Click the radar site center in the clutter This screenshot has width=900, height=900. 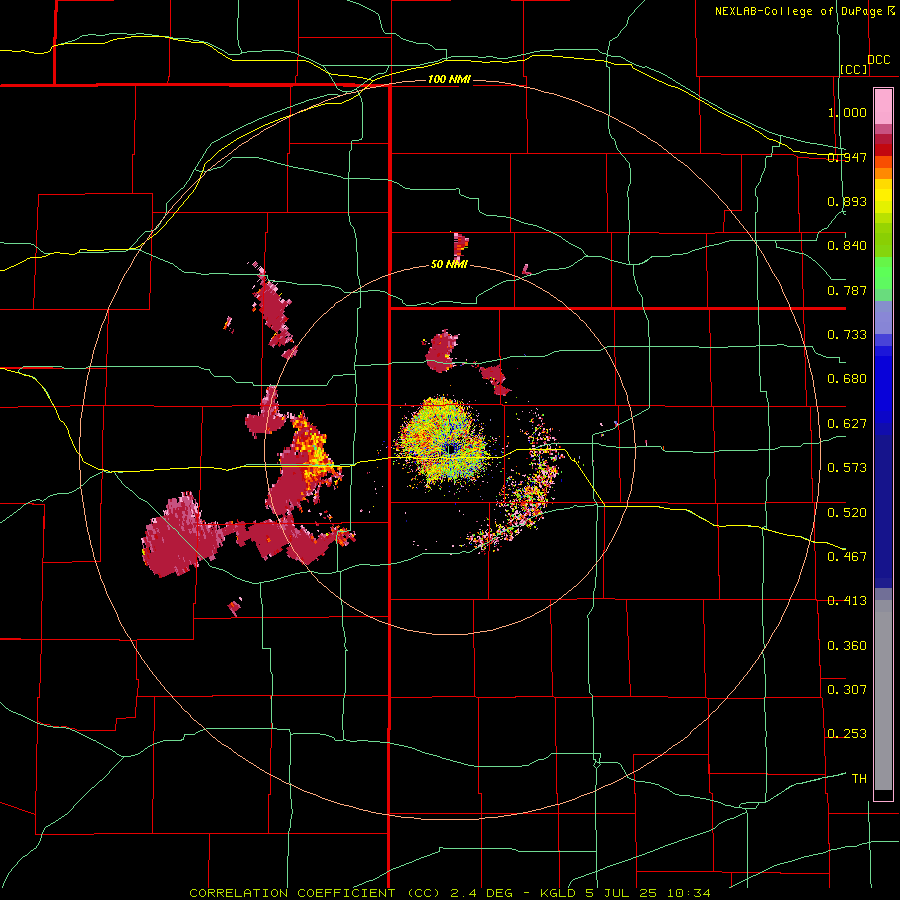click(451, 449)
